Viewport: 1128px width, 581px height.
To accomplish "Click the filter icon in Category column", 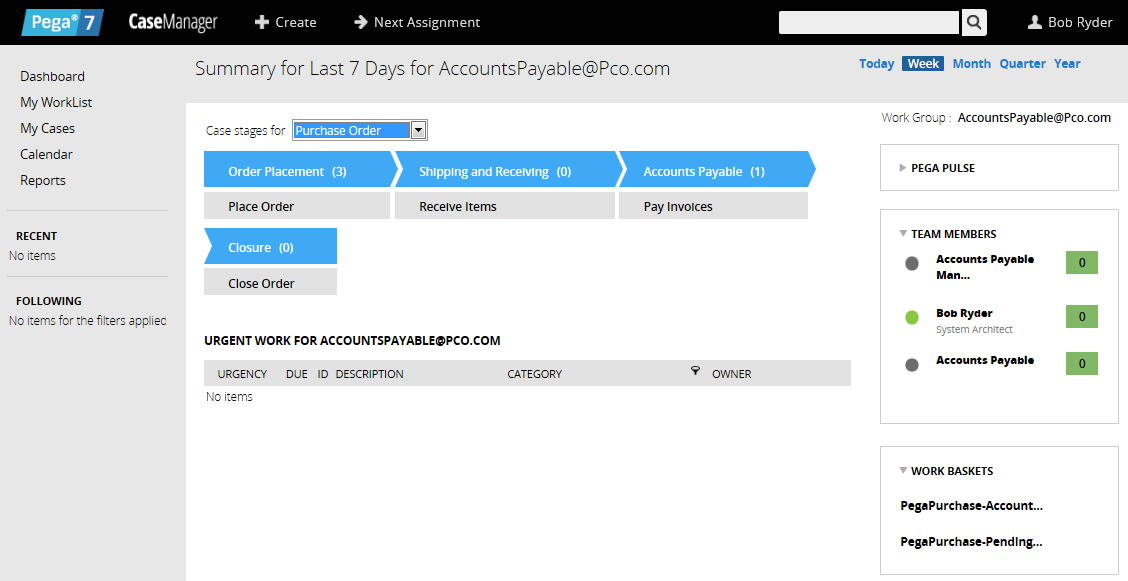I will tap(695, 371).
